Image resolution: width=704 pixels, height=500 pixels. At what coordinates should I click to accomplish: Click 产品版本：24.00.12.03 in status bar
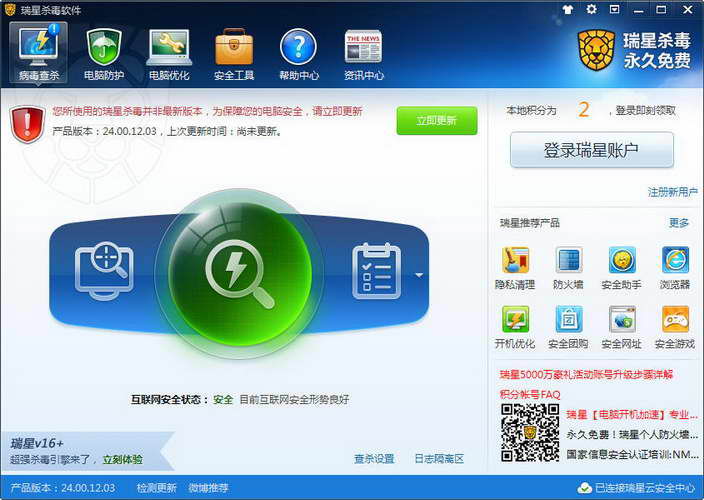click(x=63, y=488)
